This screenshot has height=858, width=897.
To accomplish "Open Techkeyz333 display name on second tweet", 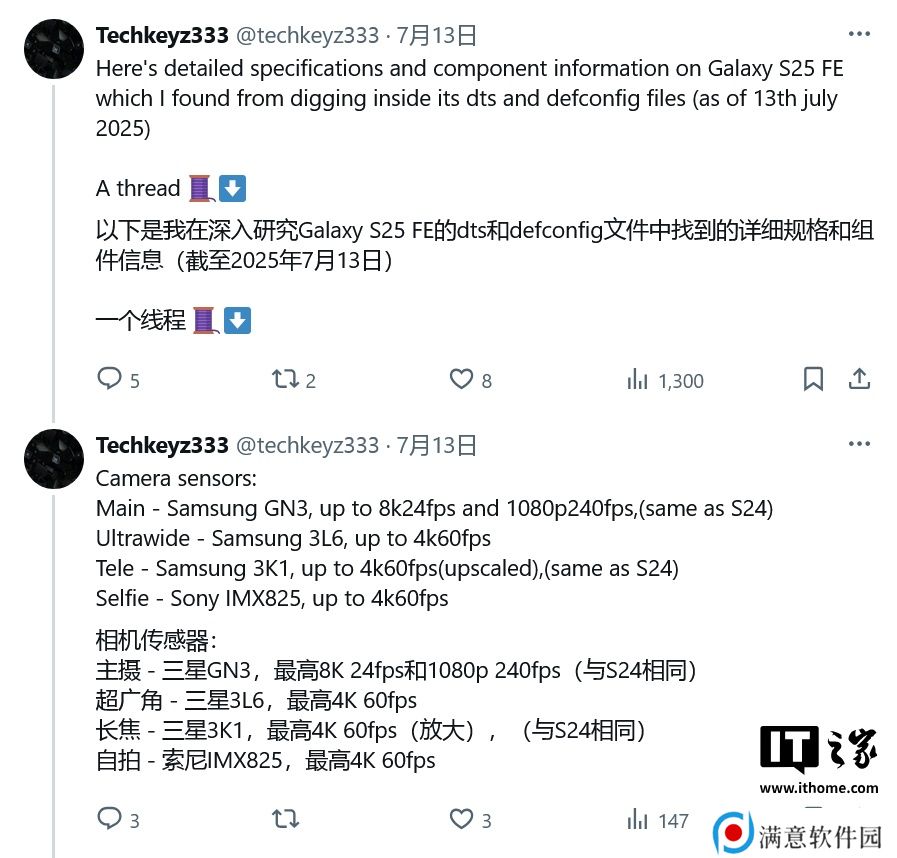I will pos(162,446).
